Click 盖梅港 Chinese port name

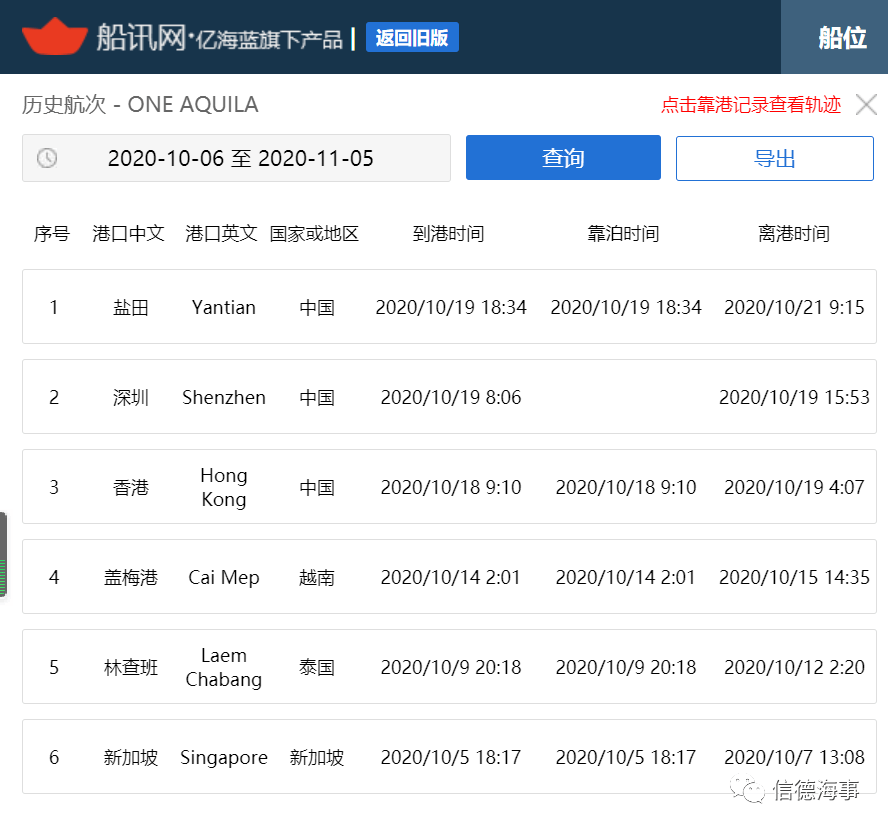point(131,578)
